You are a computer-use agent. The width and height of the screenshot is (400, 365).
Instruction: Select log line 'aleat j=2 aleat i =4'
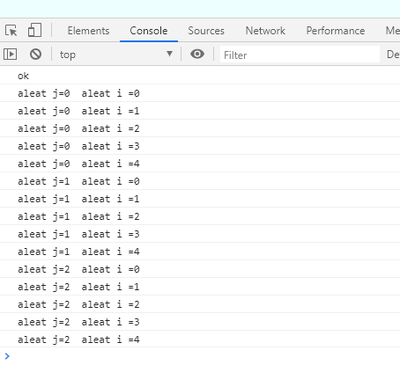tap(200, 340)
